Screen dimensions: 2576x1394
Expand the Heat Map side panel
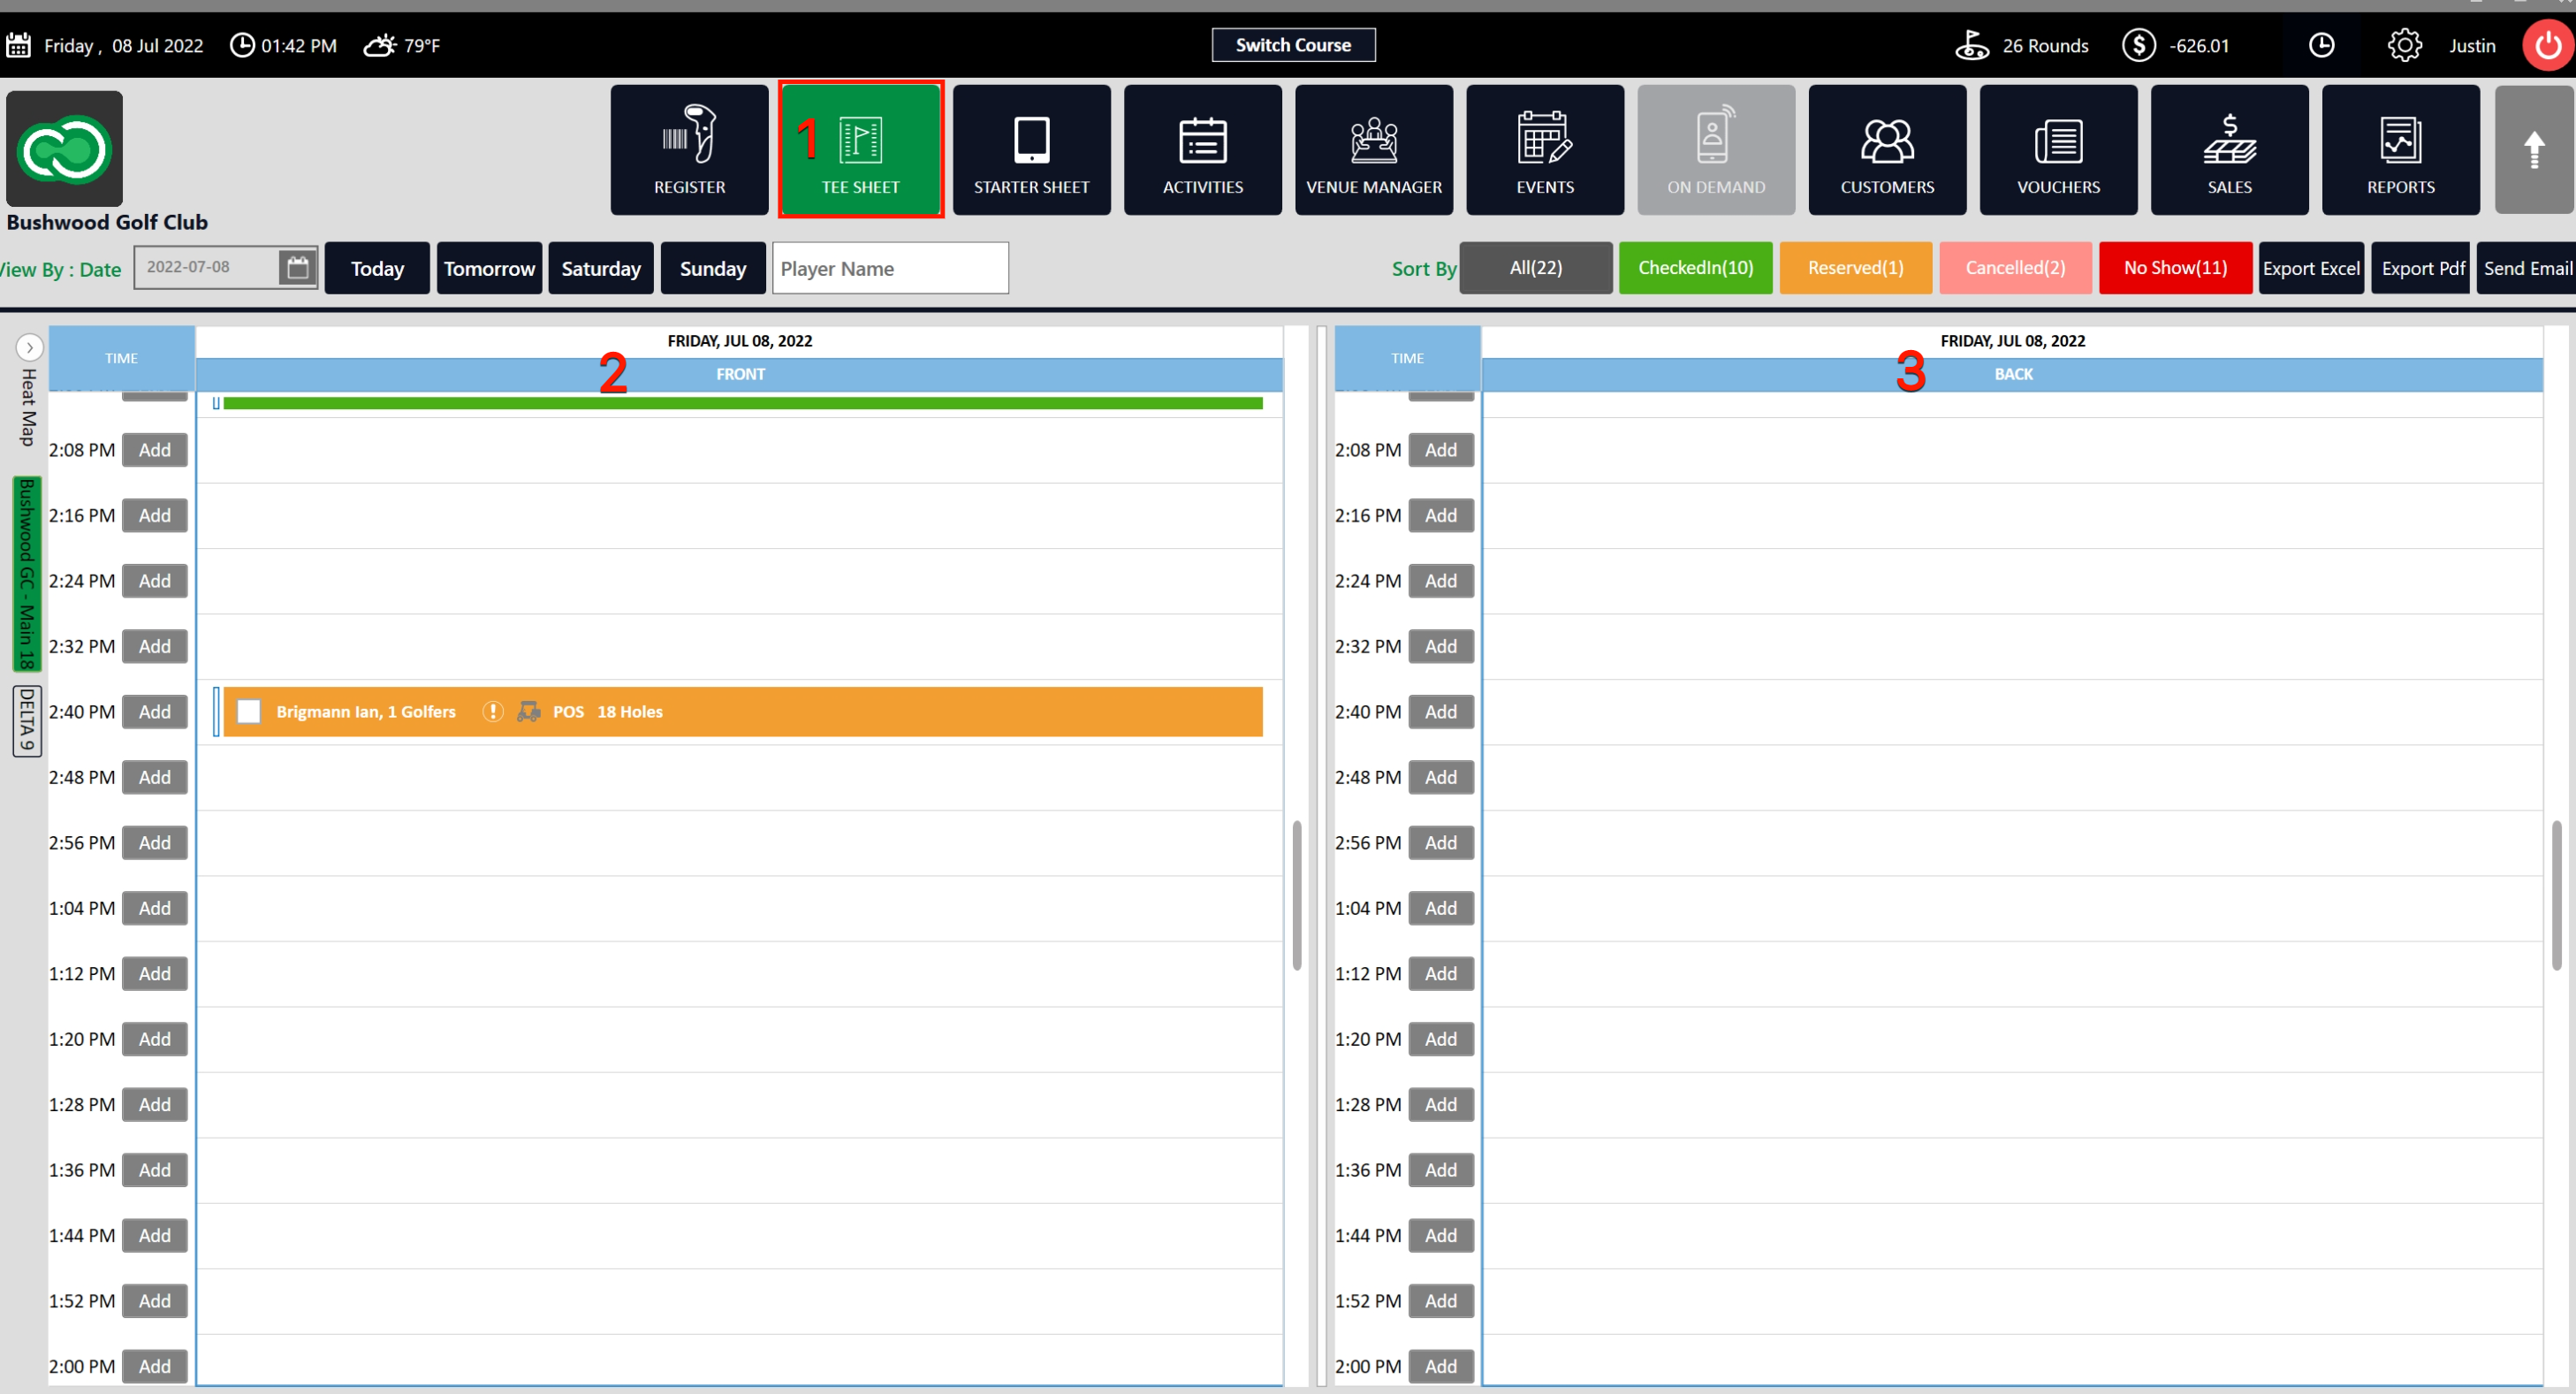[x=29, y=348]
